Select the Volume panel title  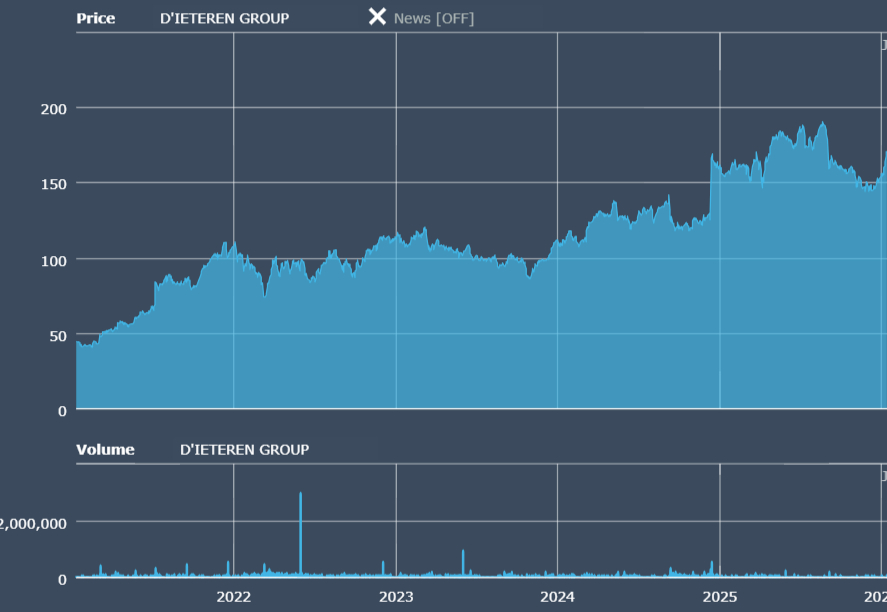tap(105, 450)
